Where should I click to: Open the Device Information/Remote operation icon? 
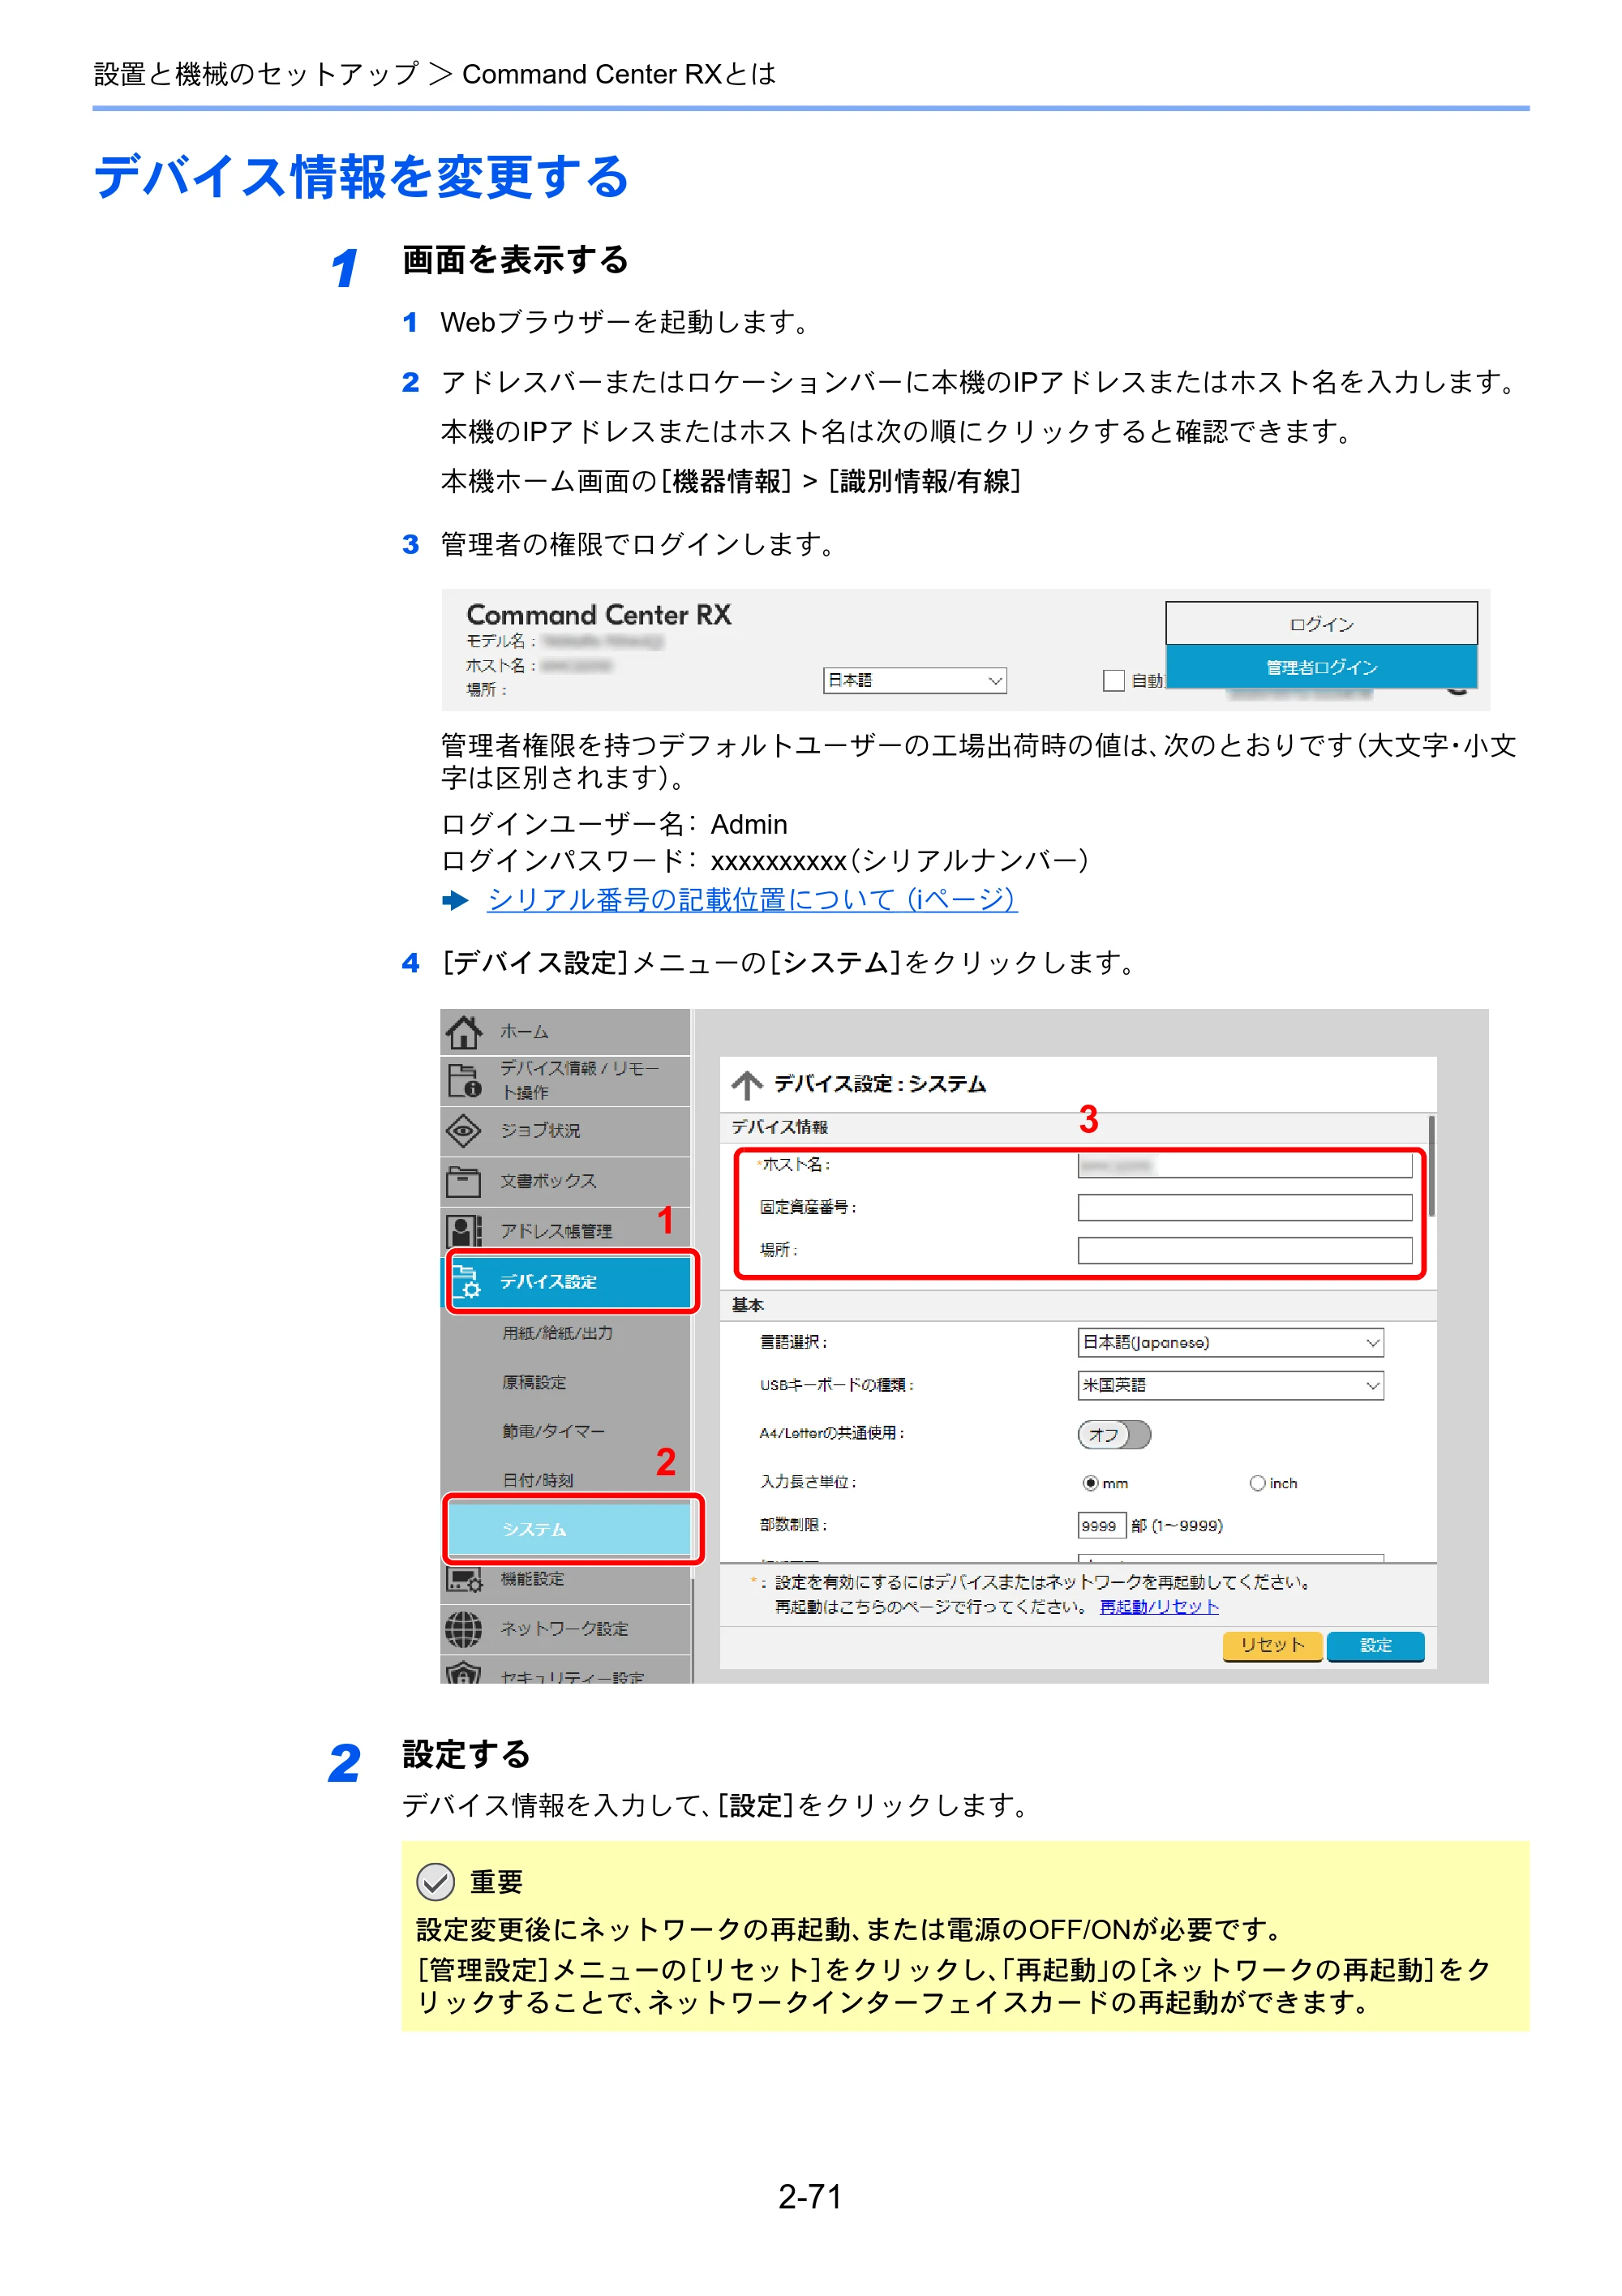tap(463, 1080)
